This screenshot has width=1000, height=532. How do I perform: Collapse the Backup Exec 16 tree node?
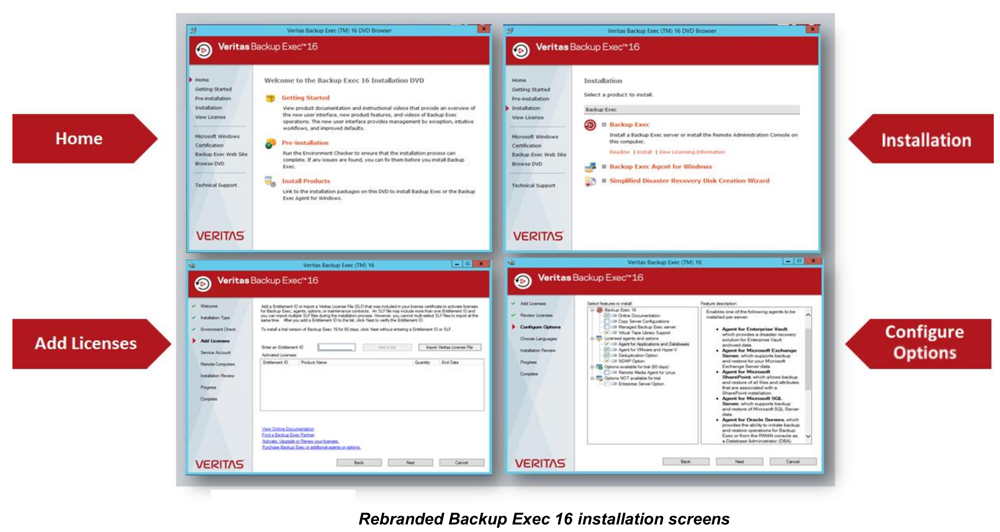592,310
